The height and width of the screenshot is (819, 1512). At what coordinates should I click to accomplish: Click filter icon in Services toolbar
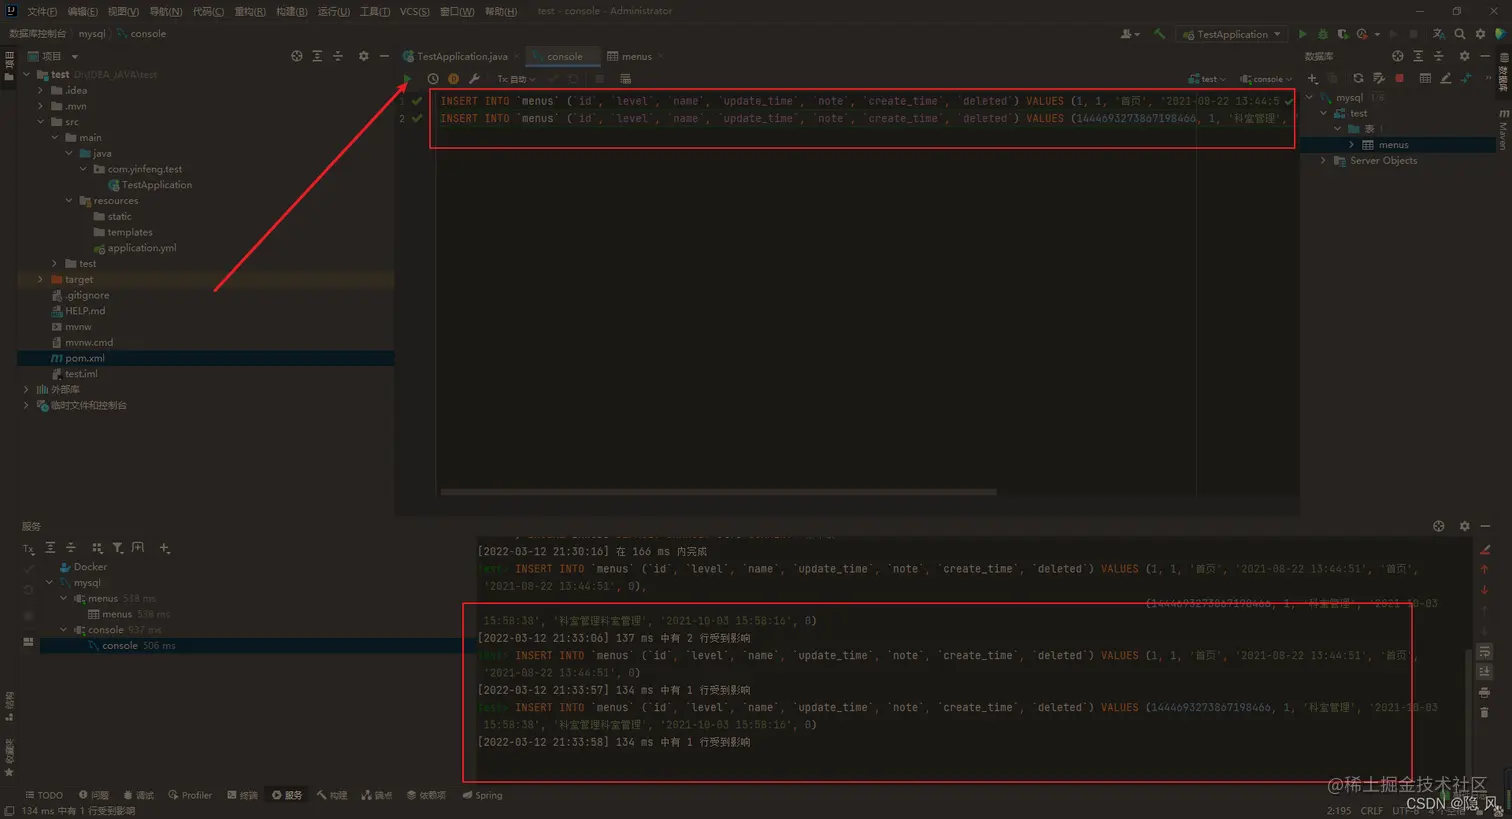pos(117,548)
